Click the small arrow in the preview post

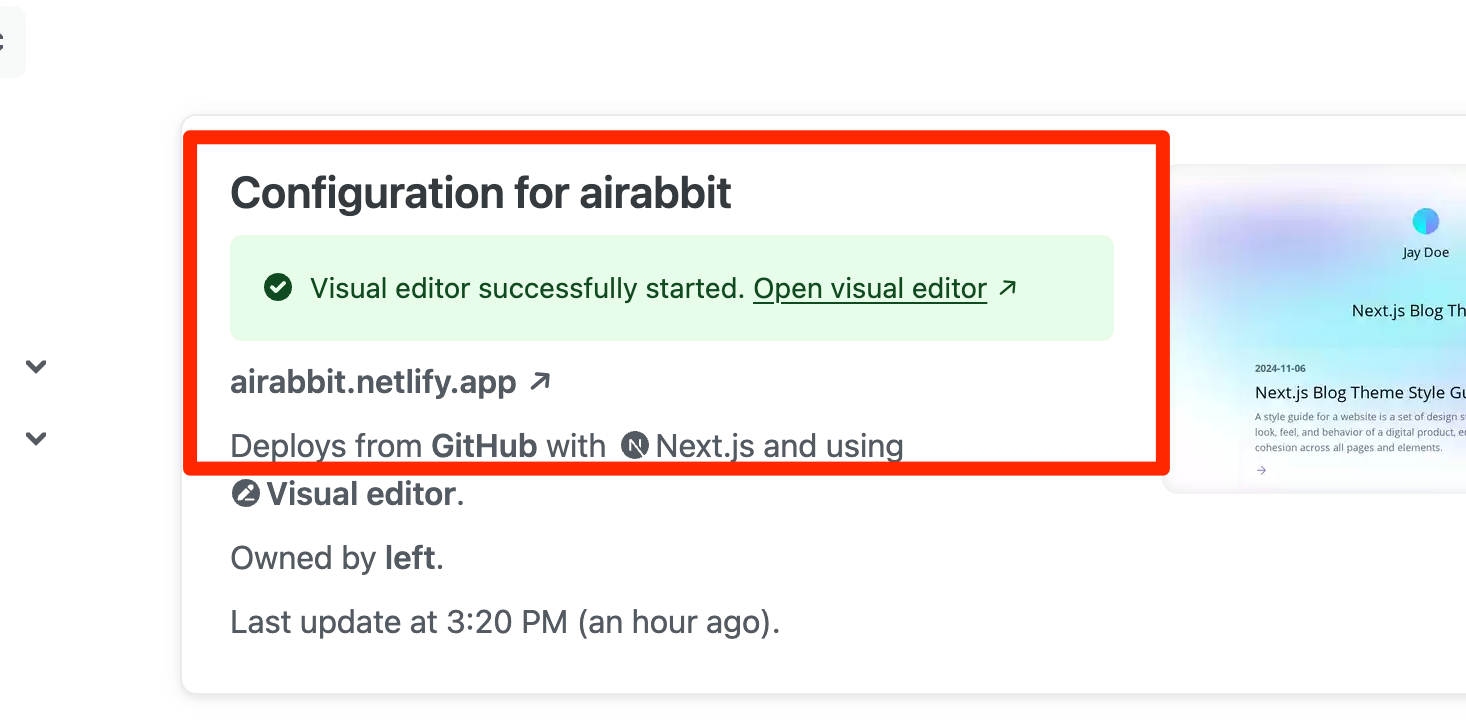pos(1261,470)
